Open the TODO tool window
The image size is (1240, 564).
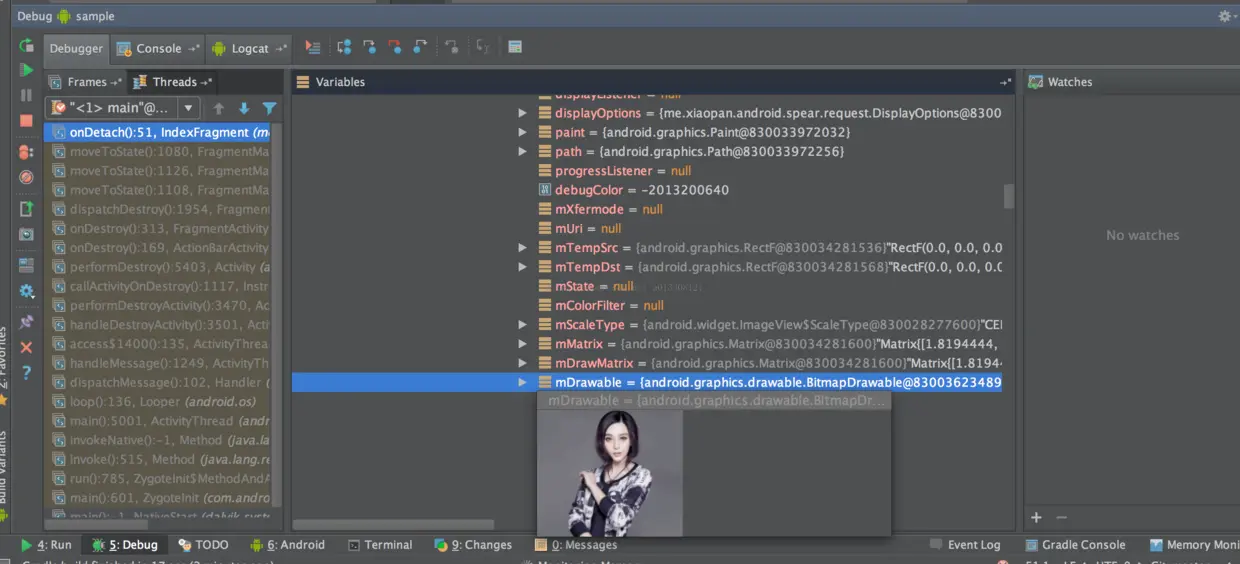pos(204,545)
